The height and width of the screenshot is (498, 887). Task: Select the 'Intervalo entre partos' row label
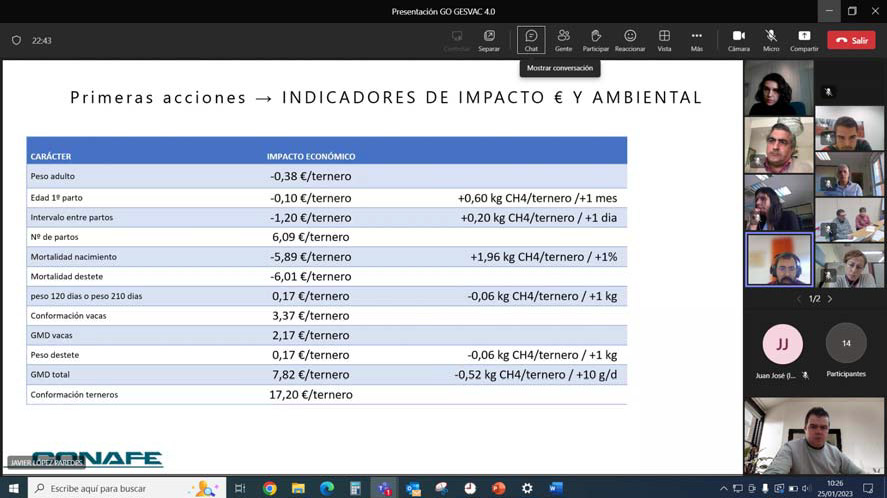[72, 217]
